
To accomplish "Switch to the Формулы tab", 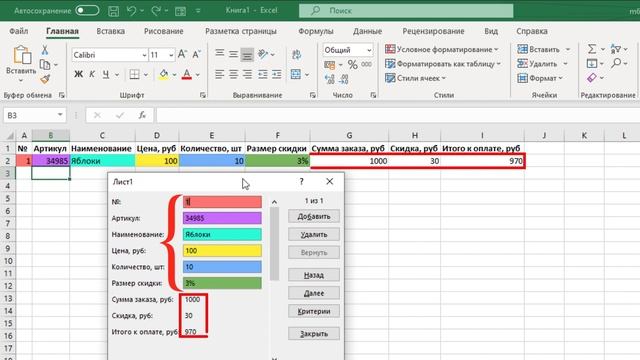I will click(x=316, y=31).
